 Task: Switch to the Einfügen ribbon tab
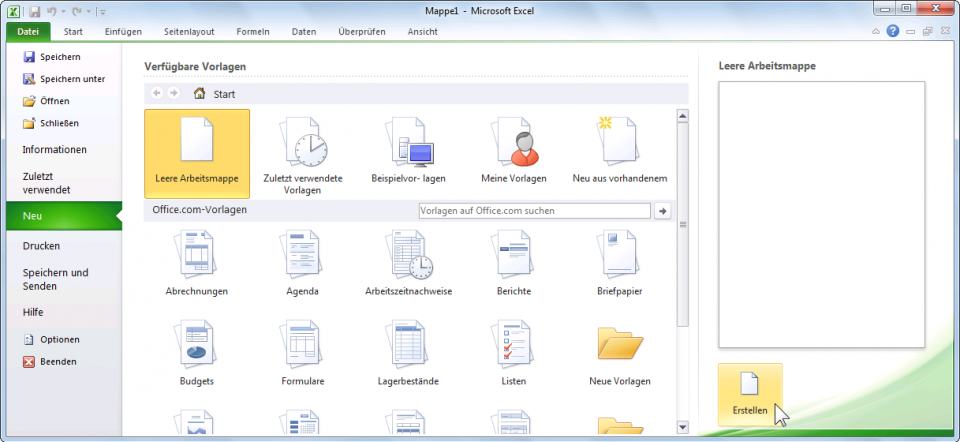coord(123,32)
